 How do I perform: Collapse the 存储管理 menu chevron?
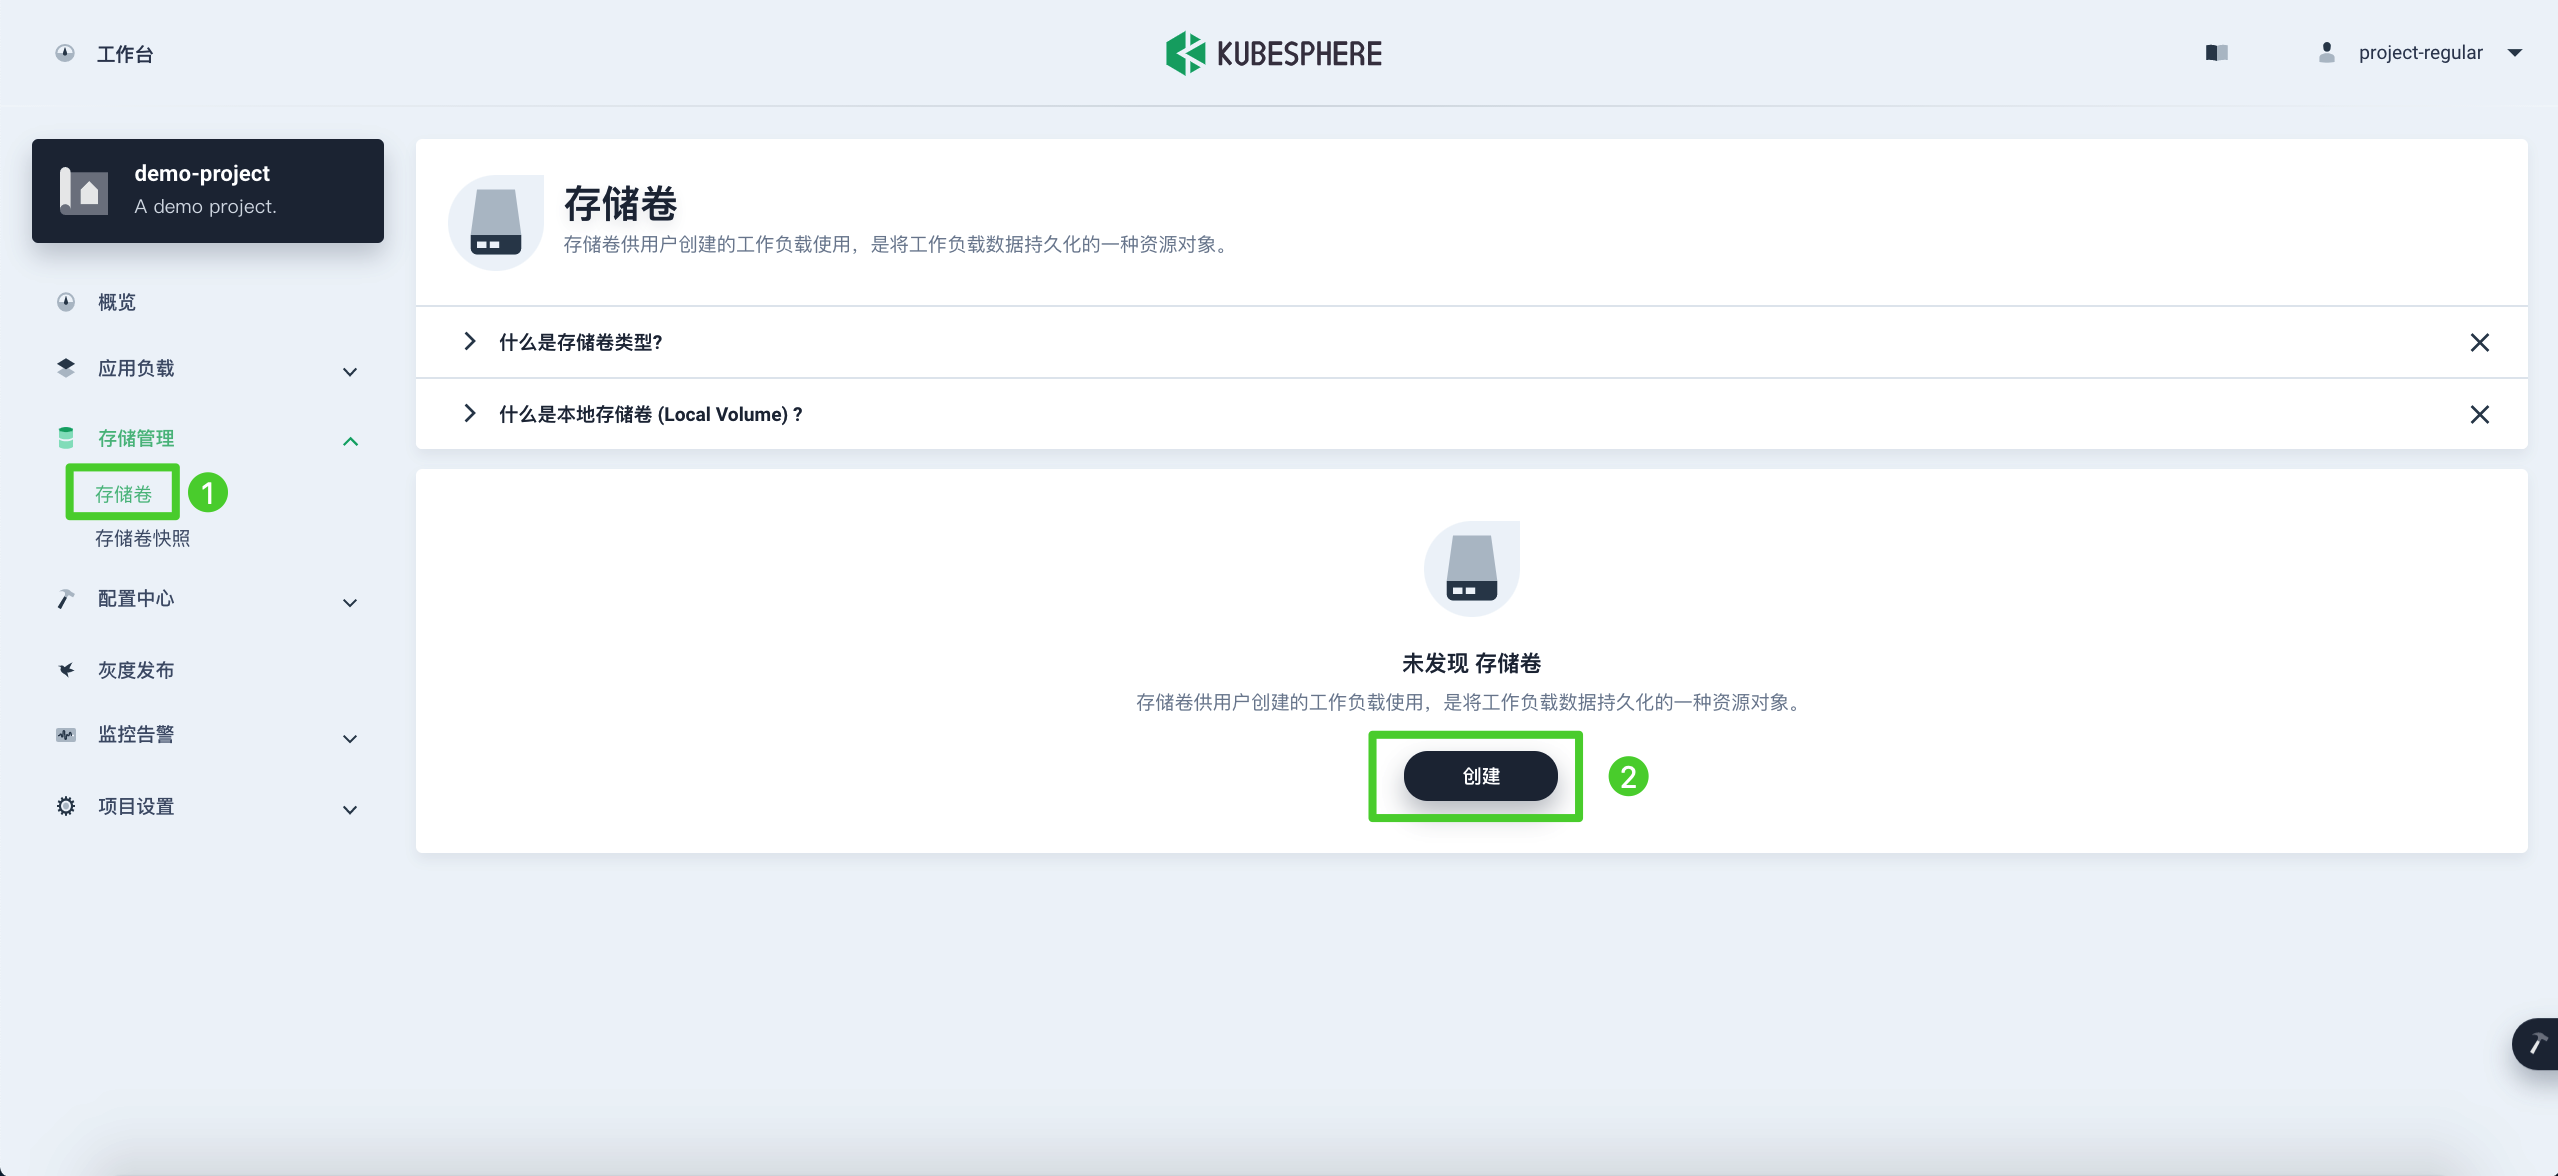[x=350, y=441]
